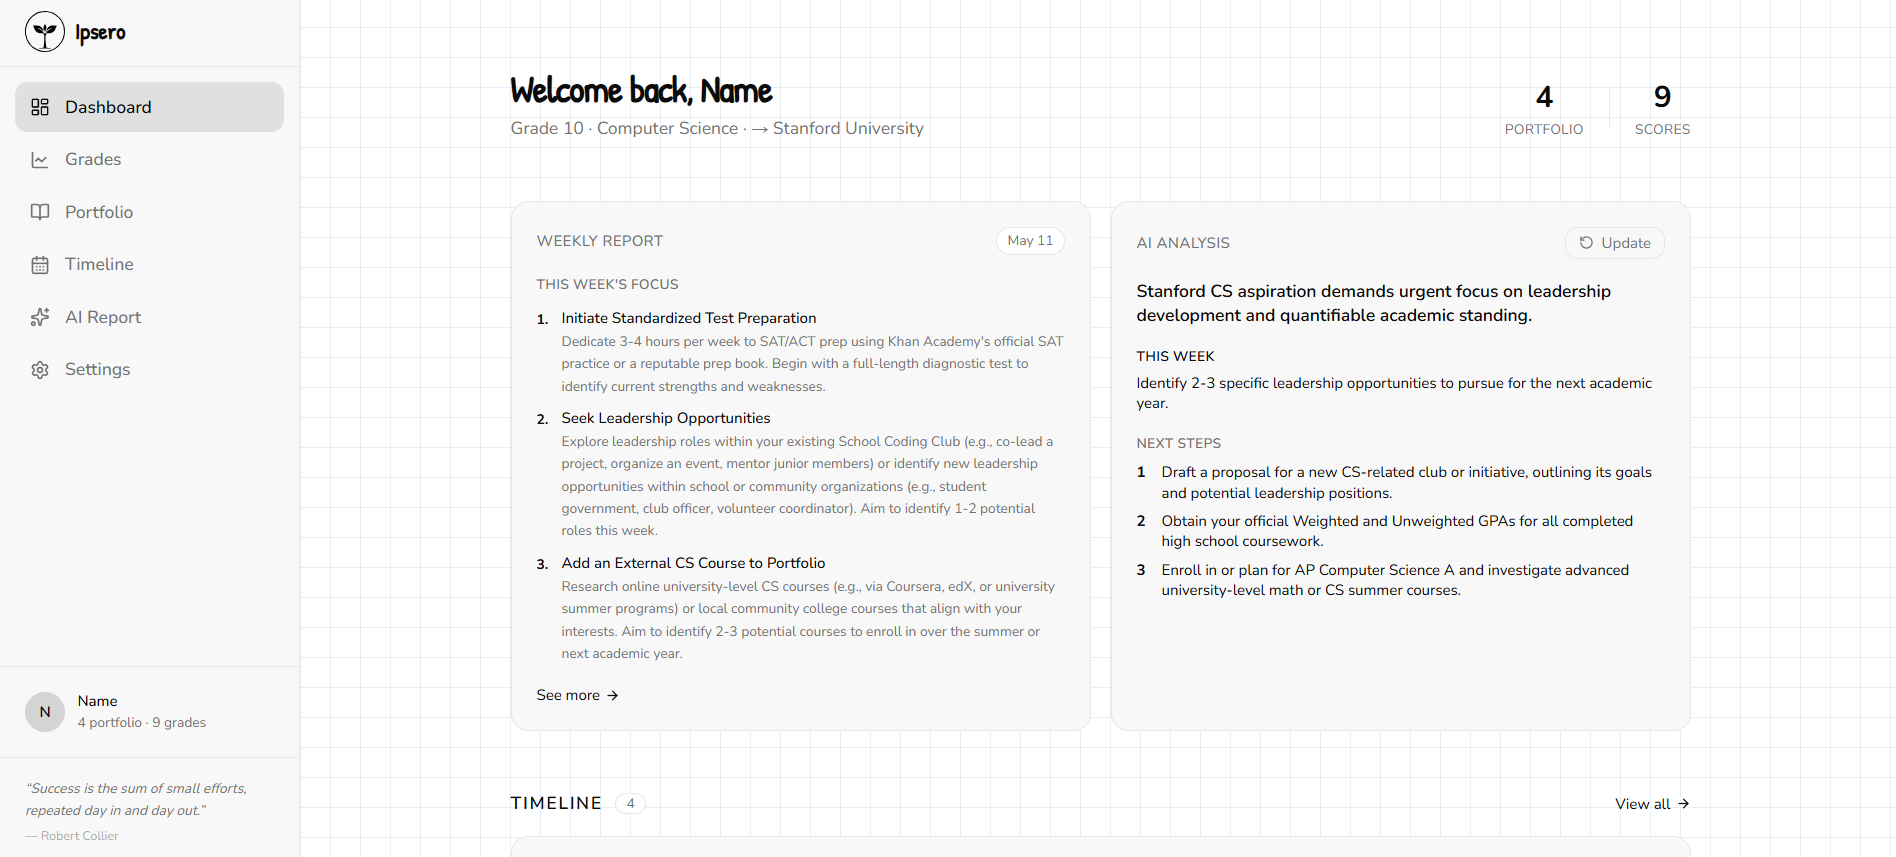The width and height of the screenshot is (1896, 857).
Task: Click the Welcome back, Name heading
Action: 641,90
